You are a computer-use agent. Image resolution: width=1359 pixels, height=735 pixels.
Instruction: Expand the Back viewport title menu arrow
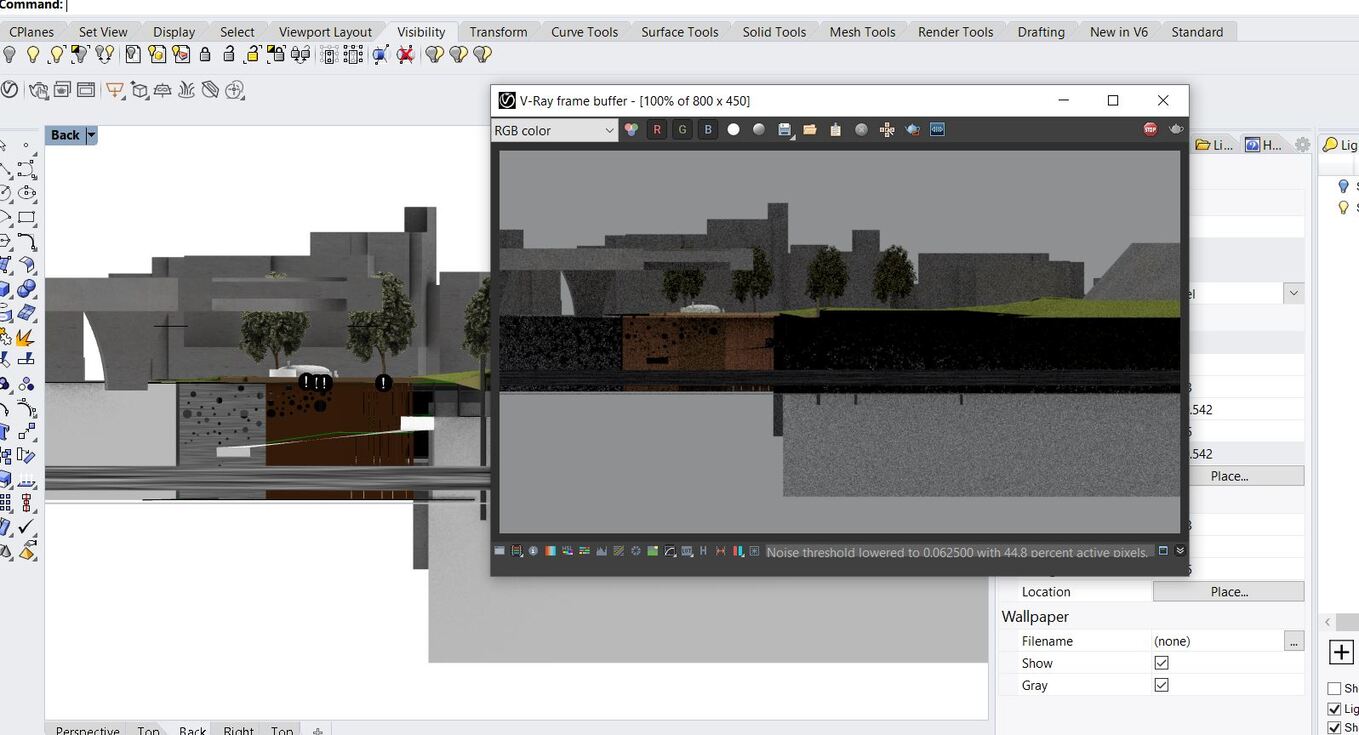point(91,135)
